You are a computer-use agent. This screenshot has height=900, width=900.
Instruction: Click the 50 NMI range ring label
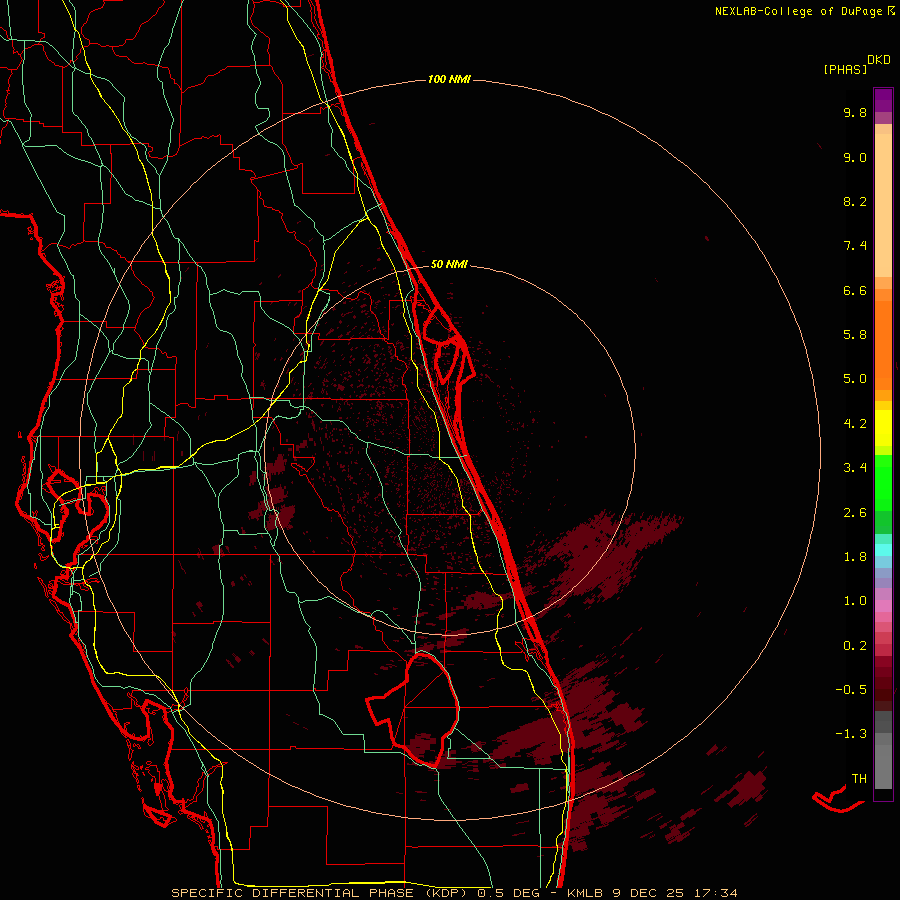(x=449, y=264)
